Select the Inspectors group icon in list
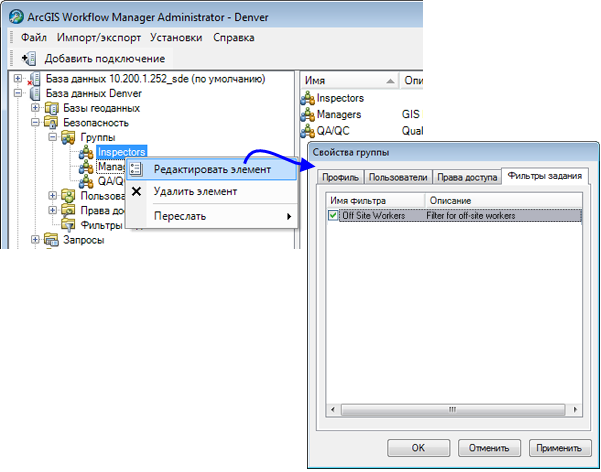The width and height of the screenshot is (601, 472). [308, 98]
